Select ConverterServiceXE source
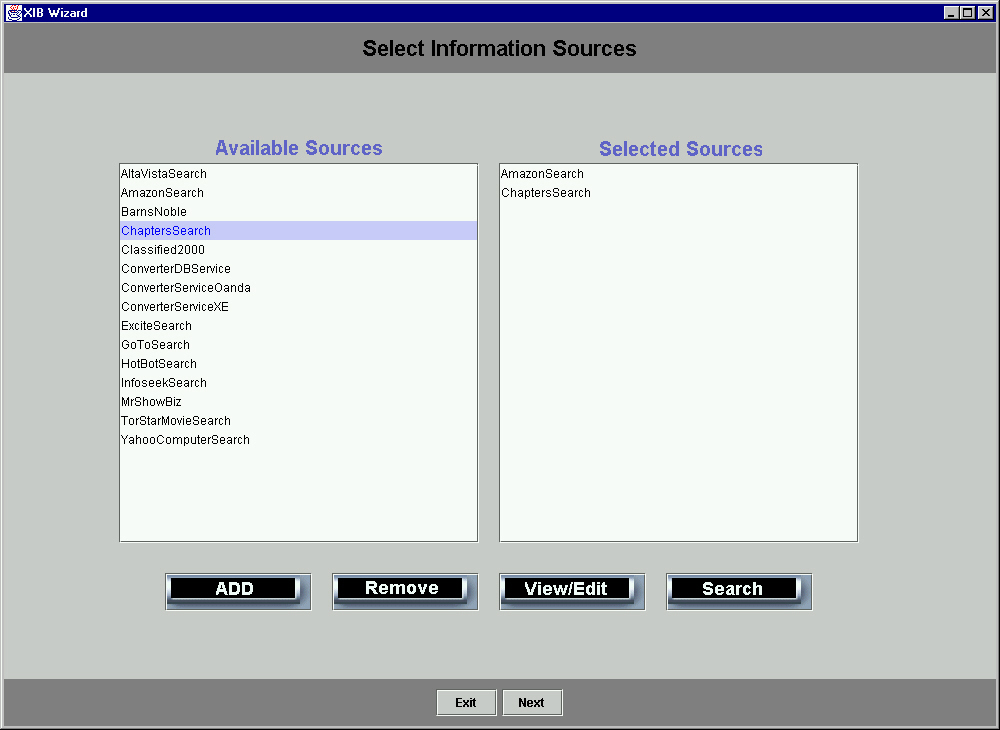Screen dimensions: 1000x730 (x=298, y=307)
